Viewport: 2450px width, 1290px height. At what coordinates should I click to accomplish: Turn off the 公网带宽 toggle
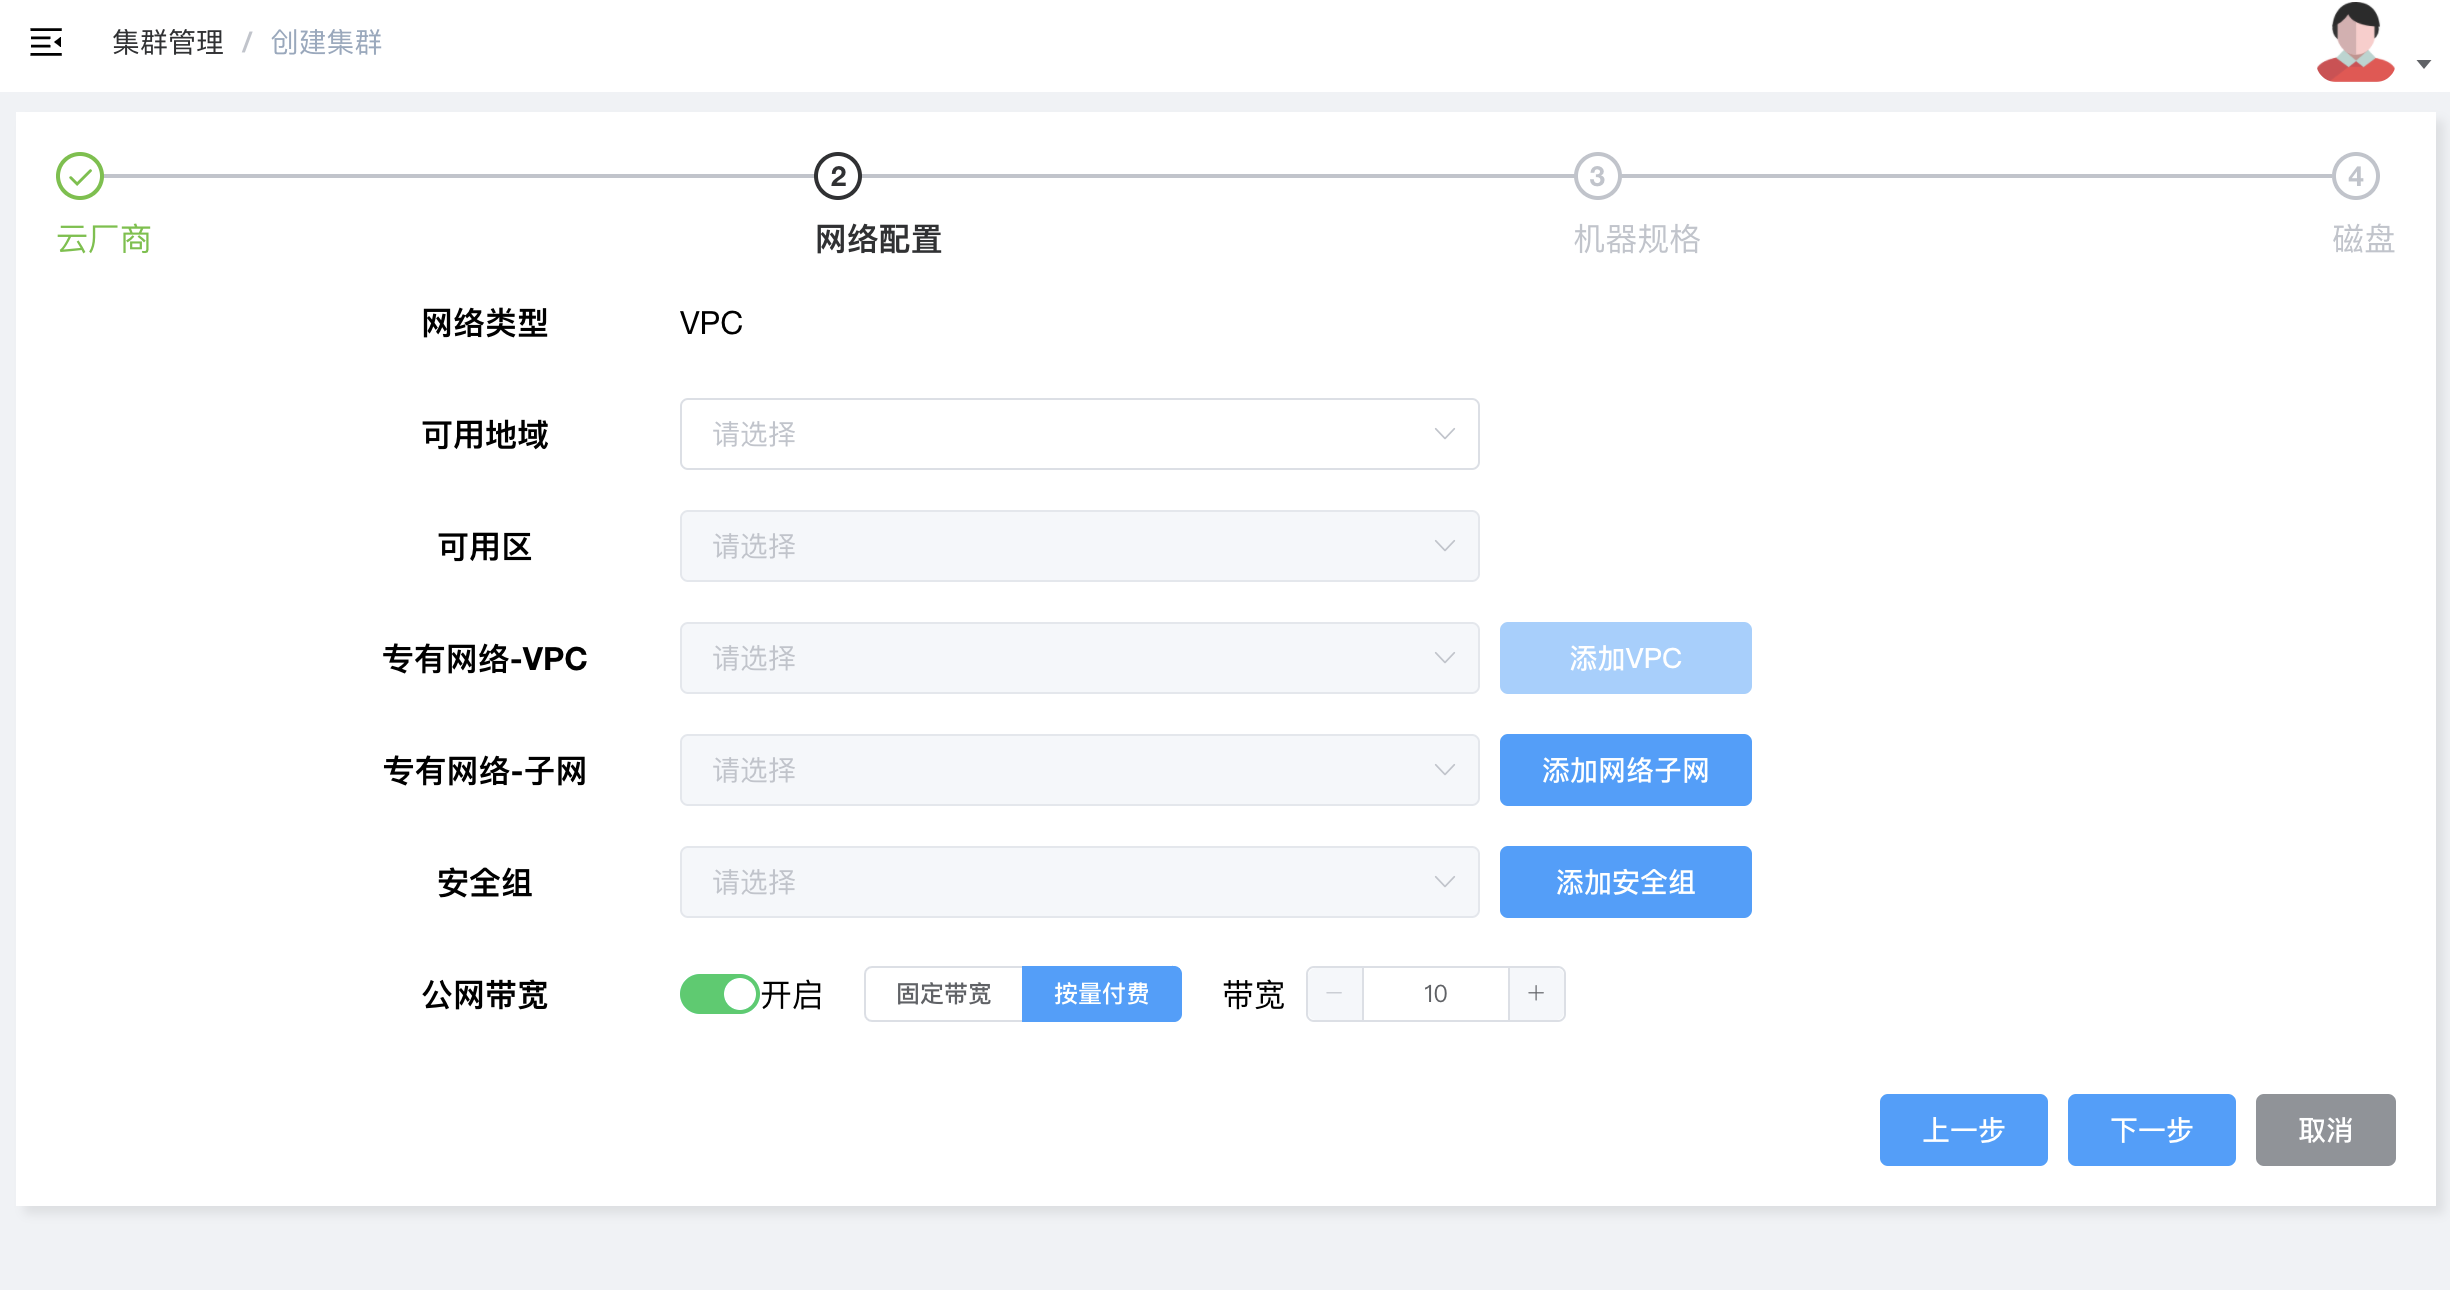[718, 994]
